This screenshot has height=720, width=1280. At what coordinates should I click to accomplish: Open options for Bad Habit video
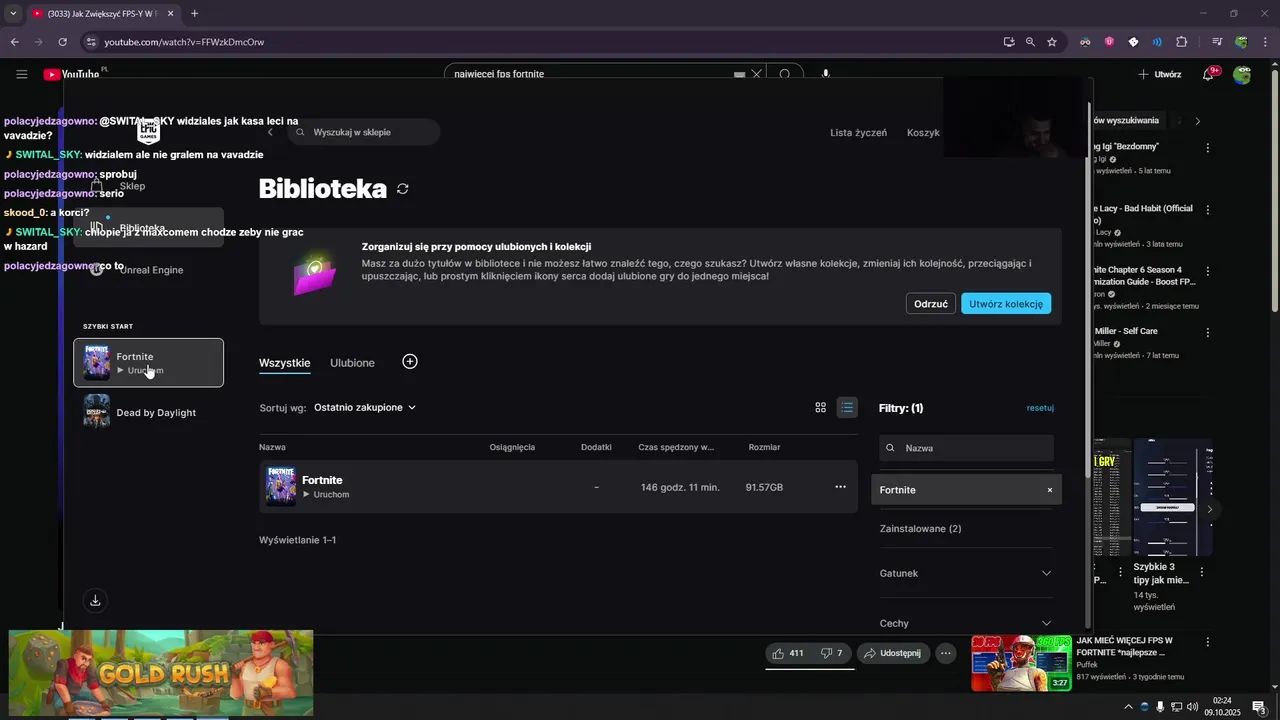1208,210
